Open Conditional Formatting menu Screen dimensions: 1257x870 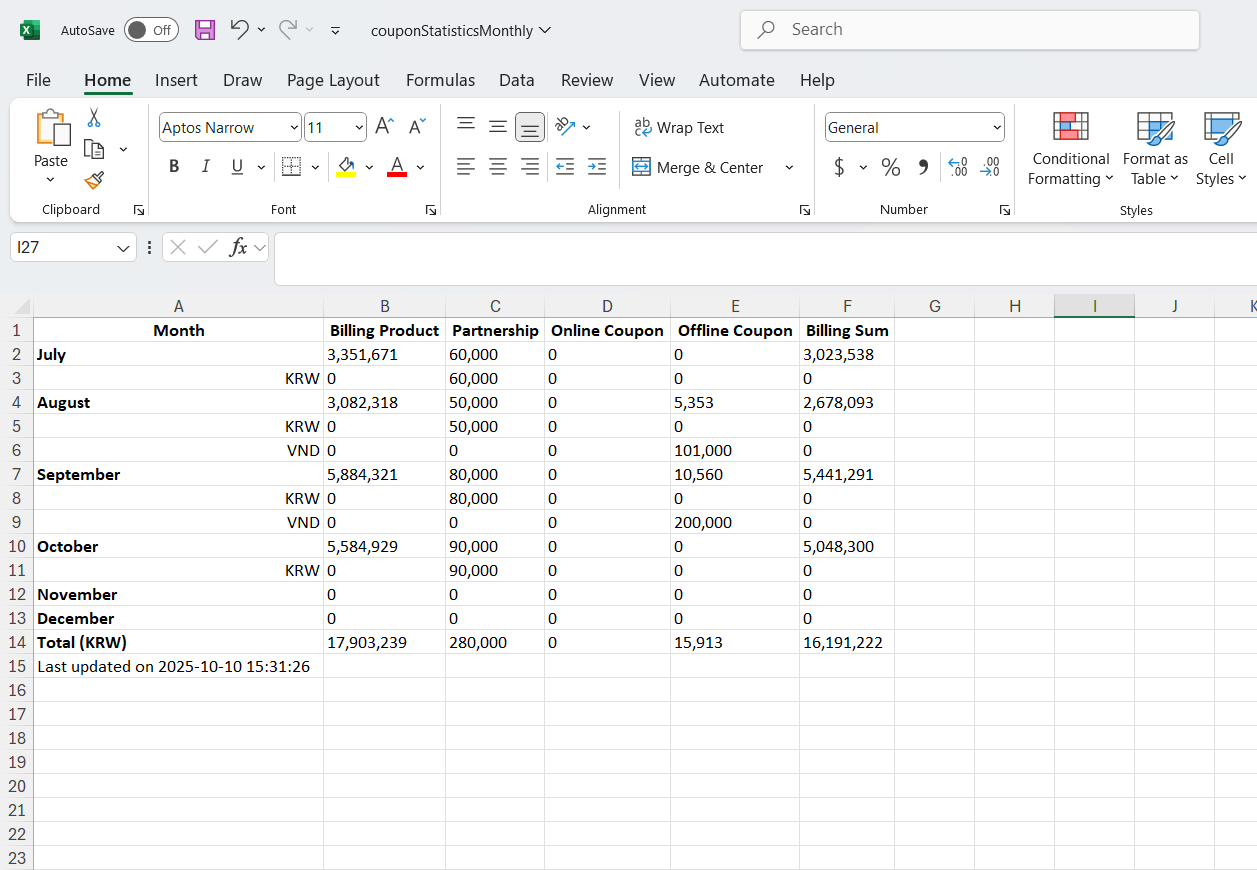(x=1070, y=148)
